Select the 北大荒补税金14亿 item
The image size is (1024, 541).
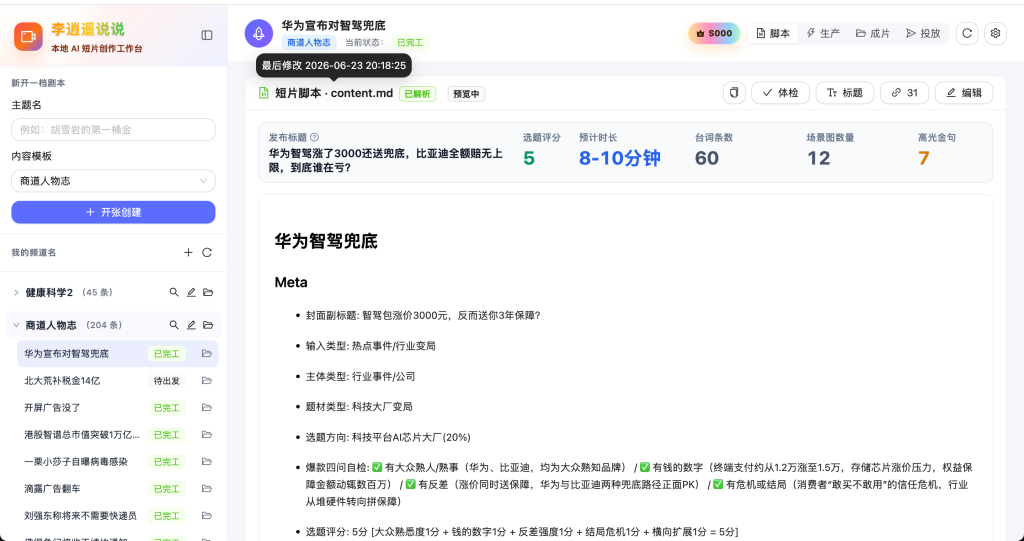point(118,380)
